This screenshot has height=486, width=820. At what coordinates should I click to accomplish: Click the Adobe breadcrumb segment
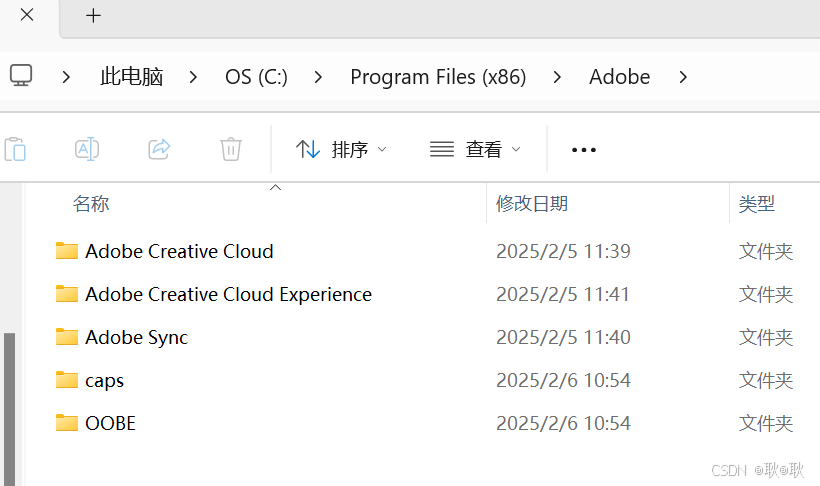tap(620, 77)
